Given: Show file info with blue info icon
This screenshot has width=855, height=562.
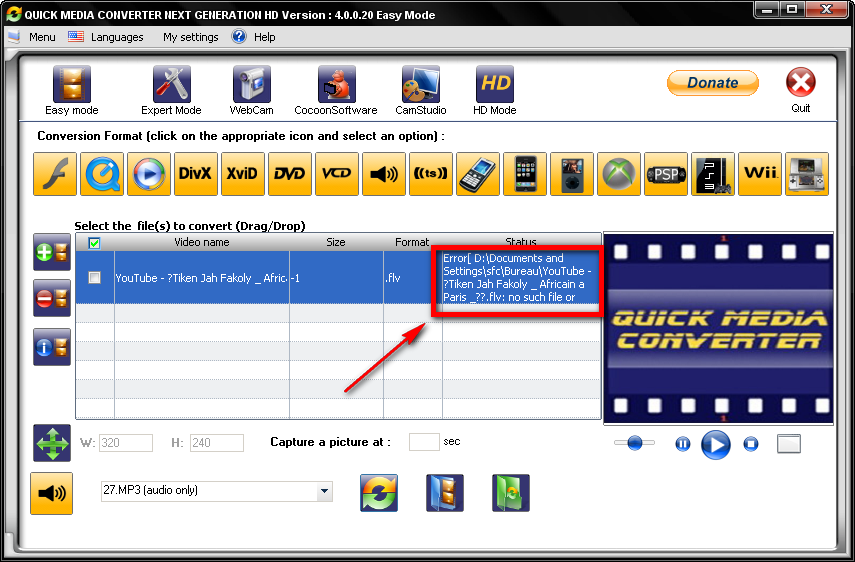Looking at the screenshot, I should tap(52, 347).
